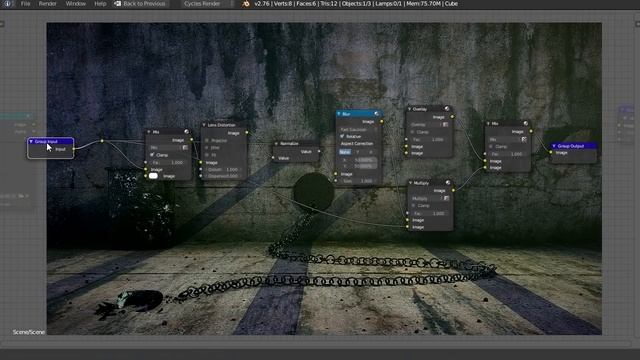Click Blur node's Image output socket
640x360 pixels.
[x=382, y=122]
